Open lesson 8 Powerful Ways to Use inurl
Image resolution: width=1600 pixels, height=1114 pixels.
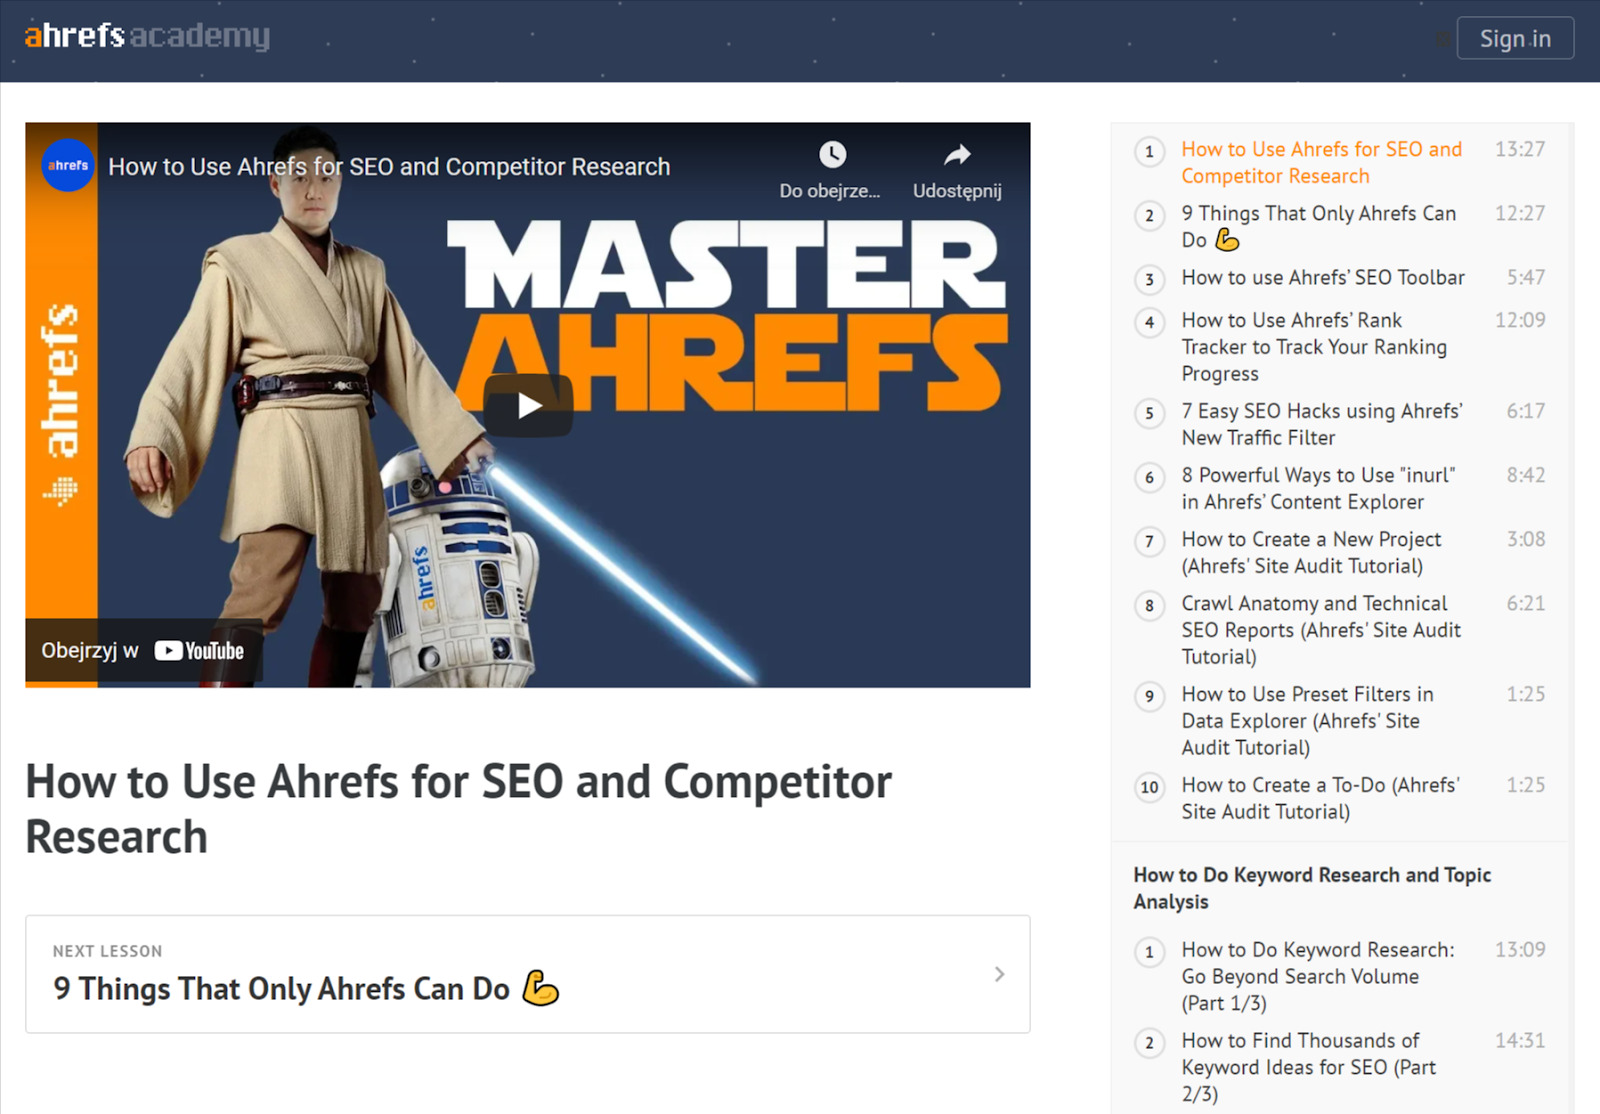1318,488
